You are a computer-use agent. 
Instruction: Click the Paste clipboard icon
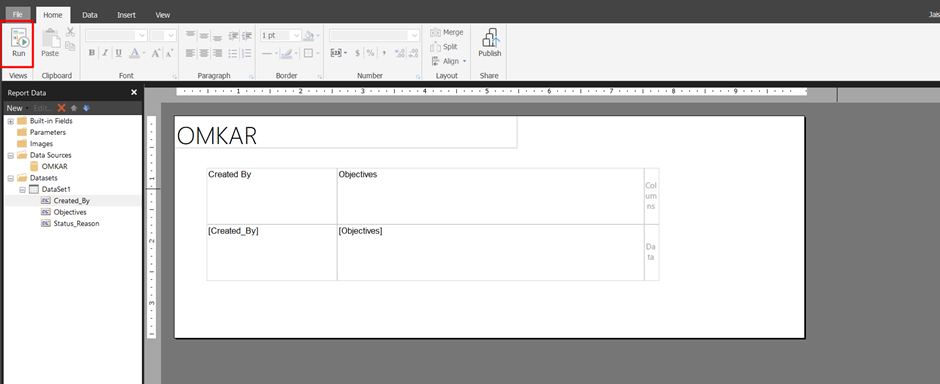tap(50, 43)
